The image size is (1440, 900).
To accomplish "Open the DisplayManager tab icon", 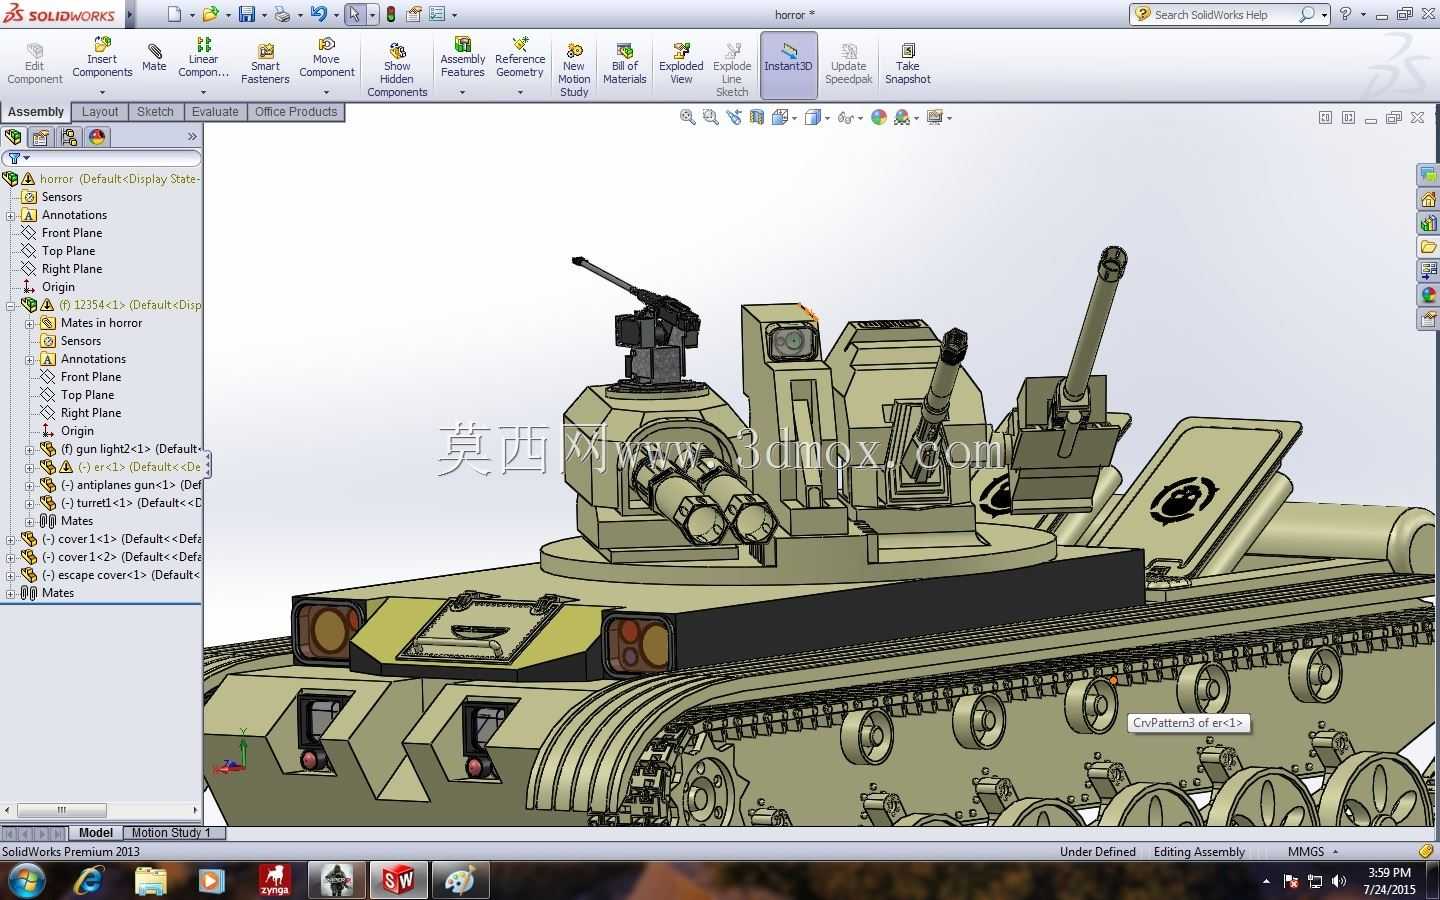I will 97,137.
